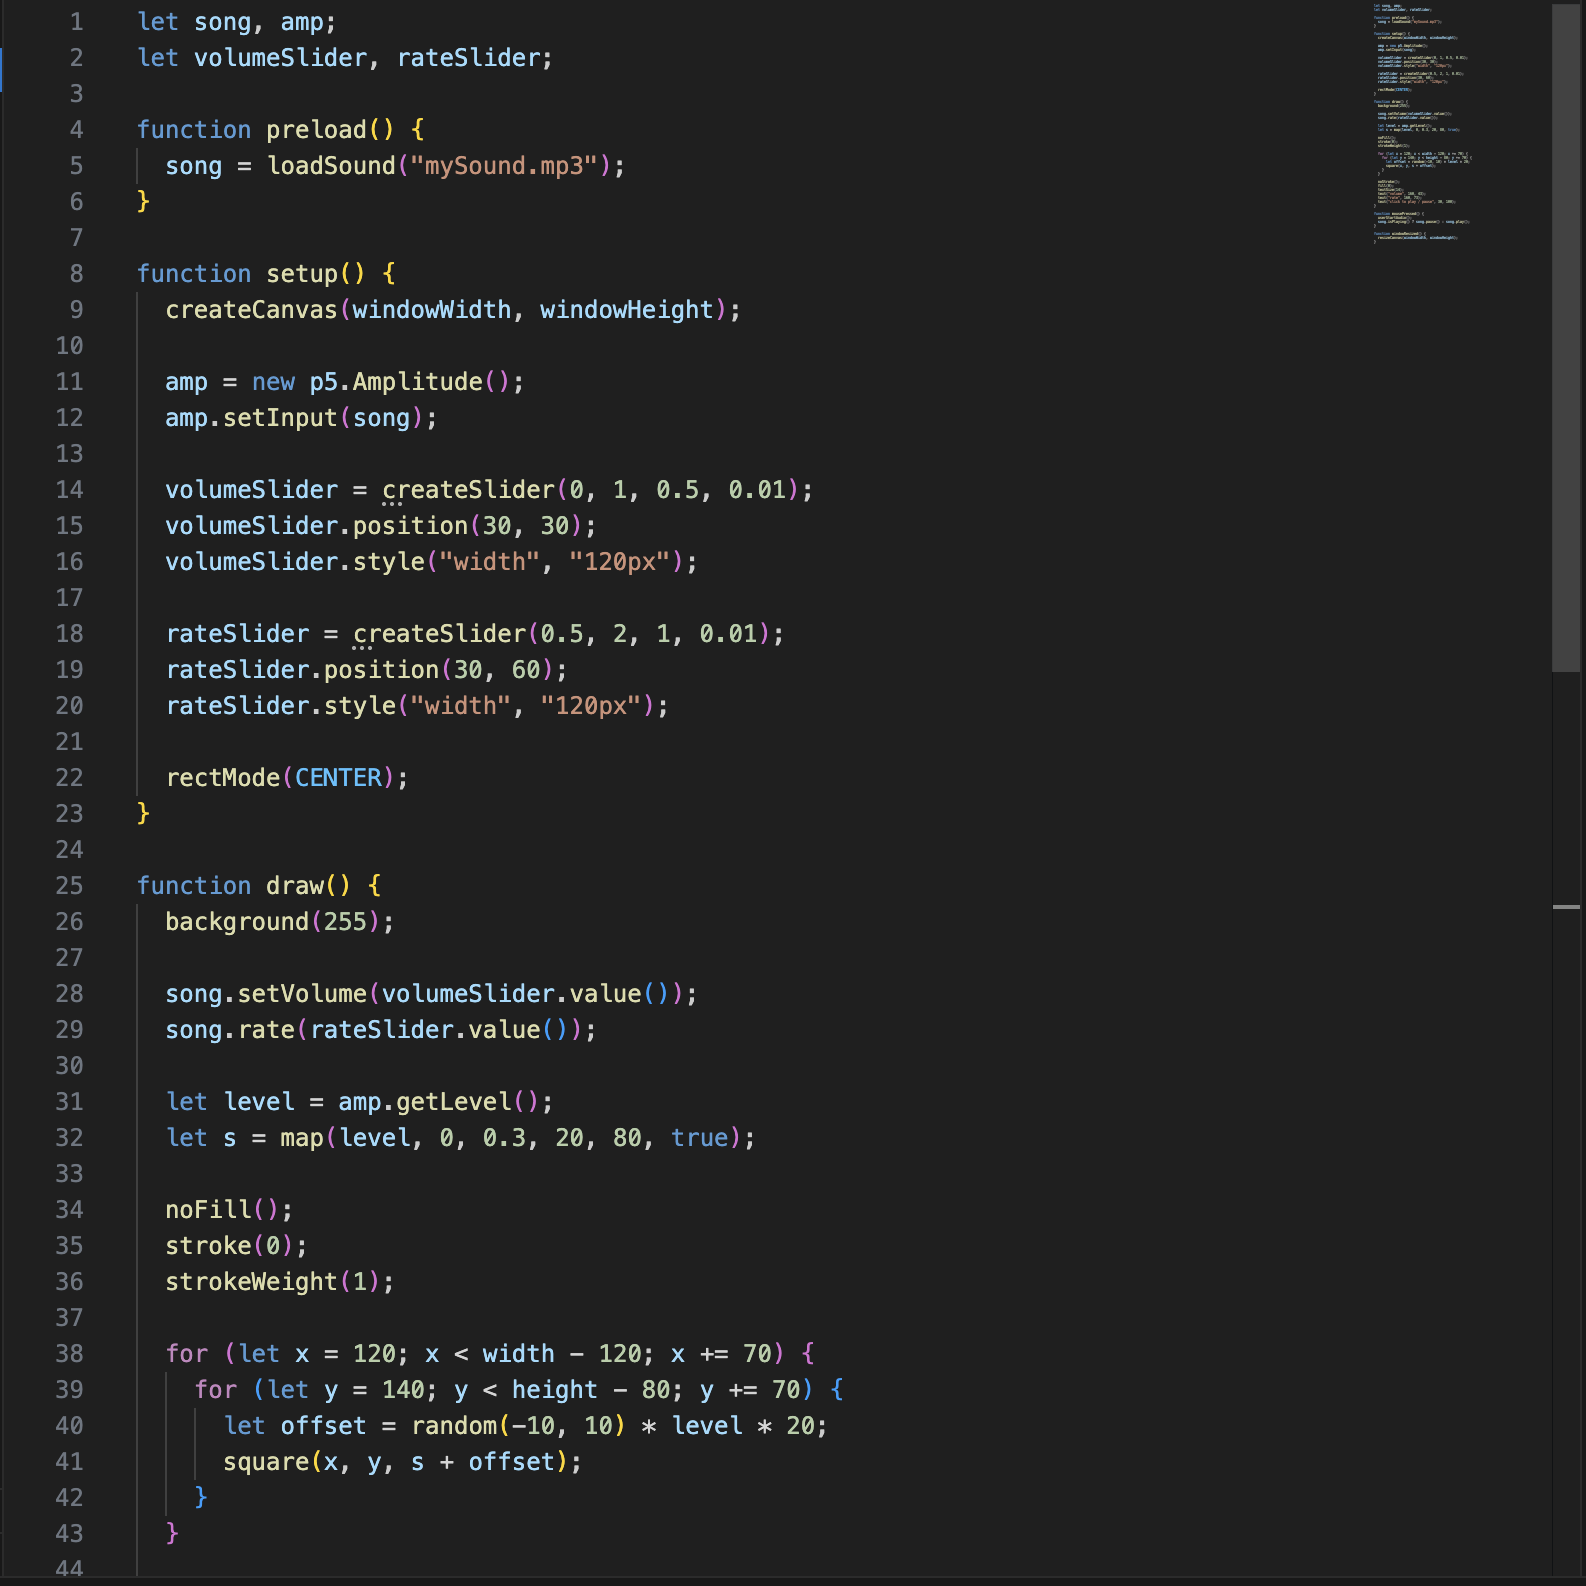
Task: Click the overview ruler marker below scrollbar thumb
Action: pos(1565,907)
